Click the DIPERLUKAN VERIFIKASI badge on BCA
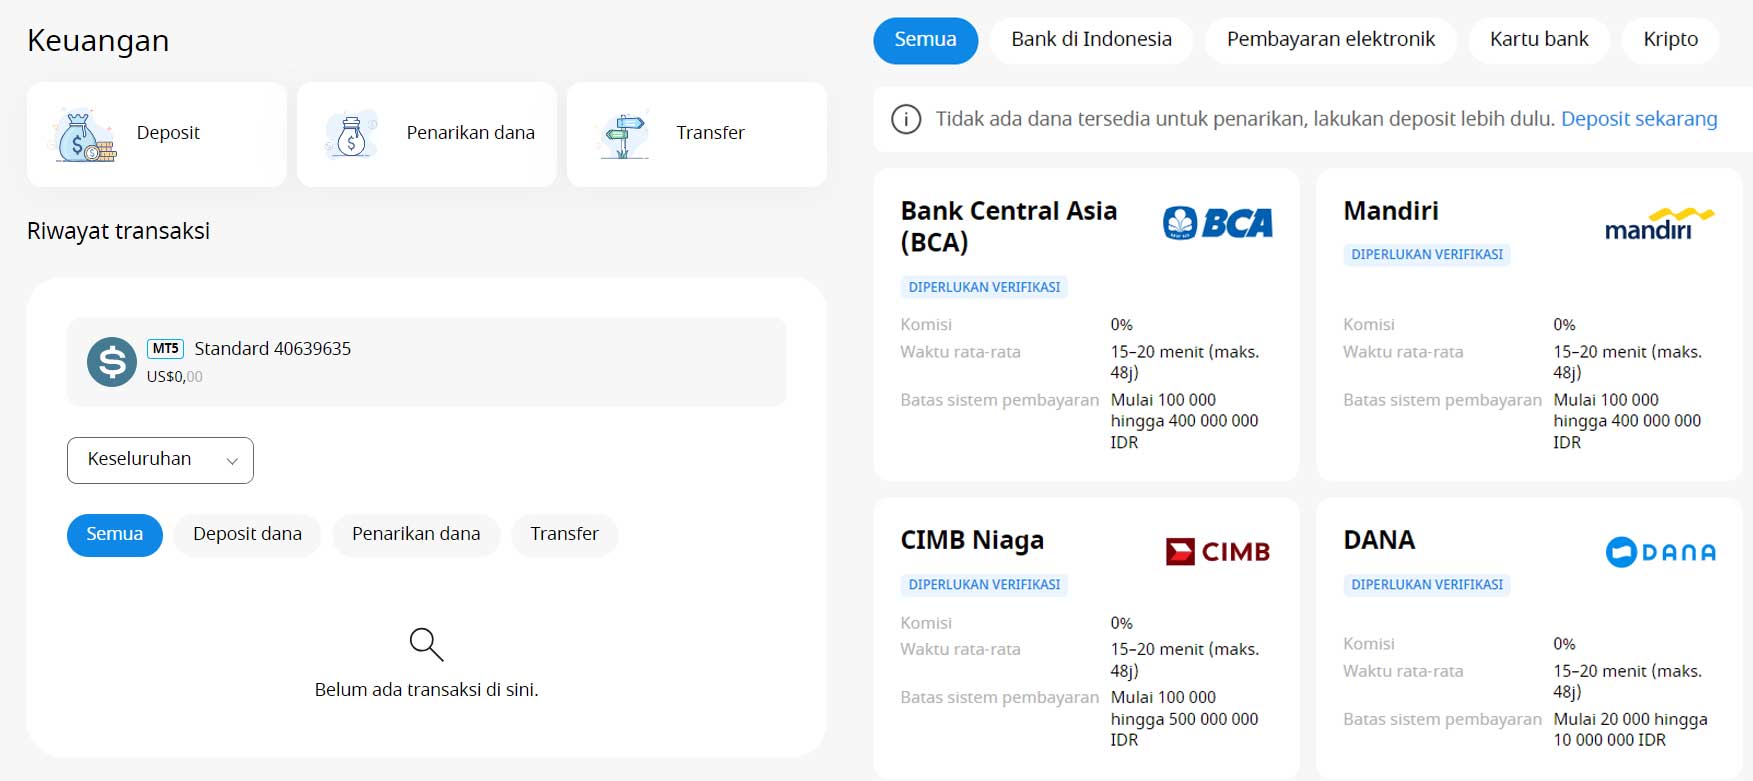The width and height of the screenshot is (1753, 781). (x=984, y=287)
